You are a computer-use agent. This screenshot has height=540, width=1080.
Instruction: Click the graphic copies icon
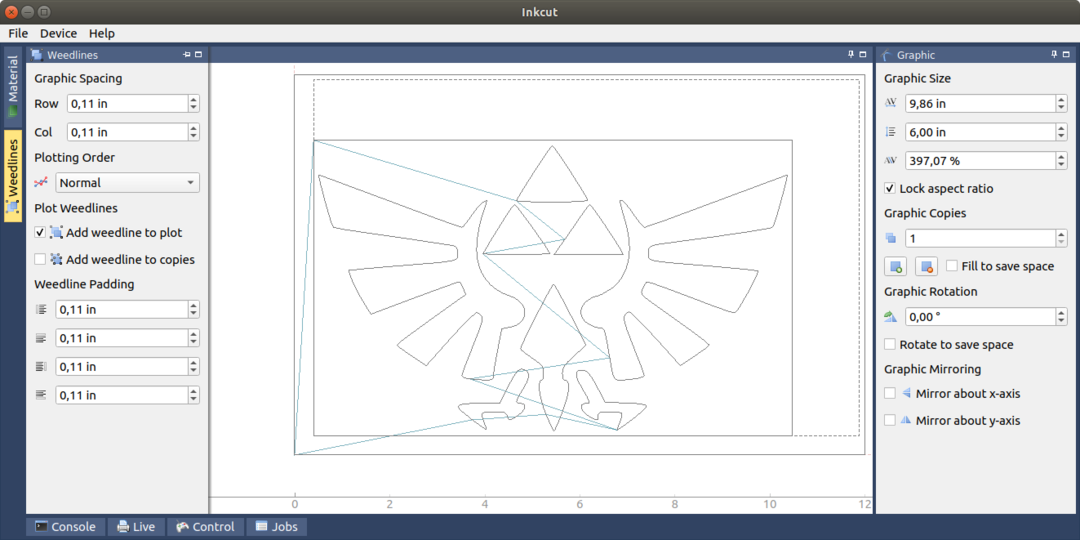891,238
